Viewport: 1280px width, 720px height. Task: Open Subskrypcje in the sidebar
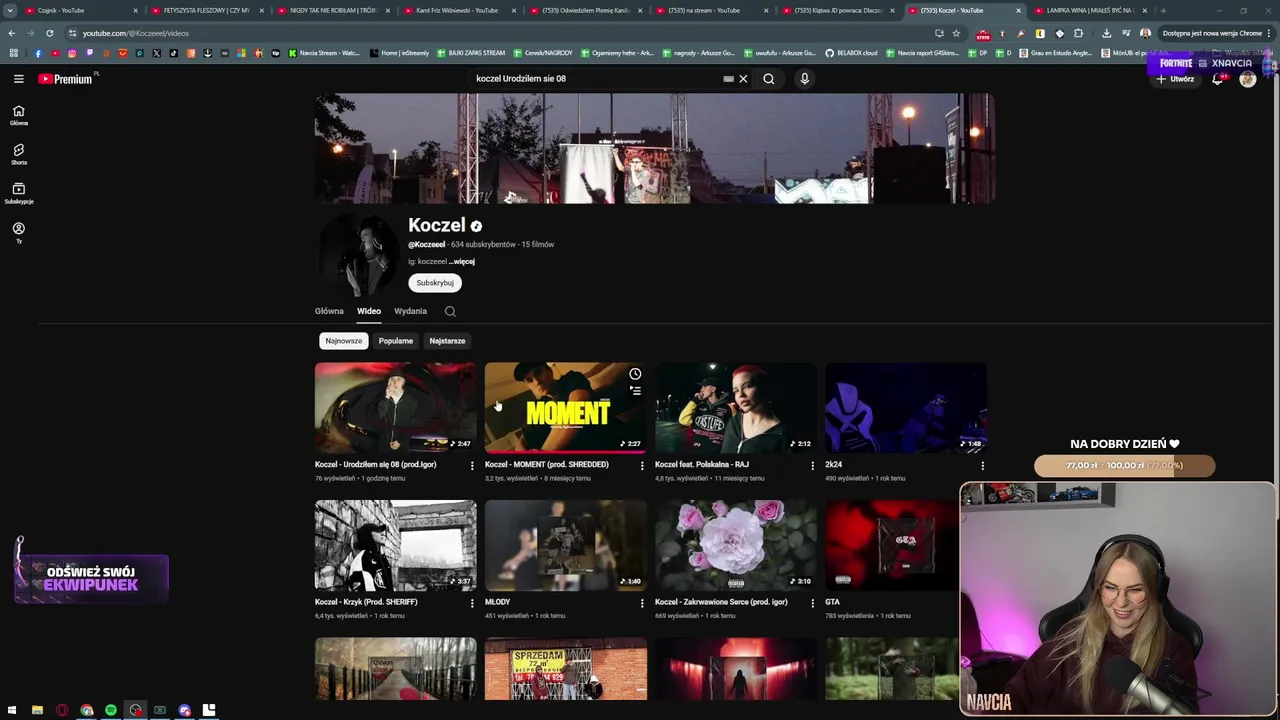coord(18,193)
